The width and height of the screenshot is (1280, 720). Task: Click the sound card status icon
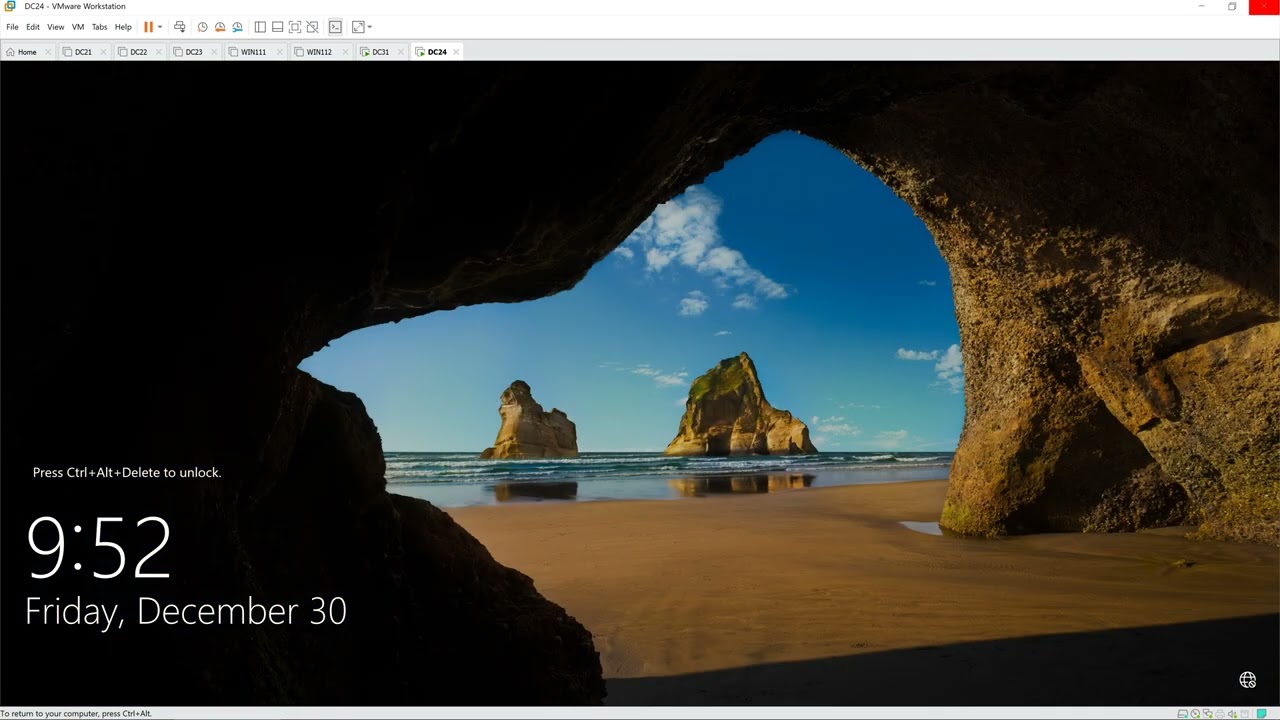click(1232, 713)
